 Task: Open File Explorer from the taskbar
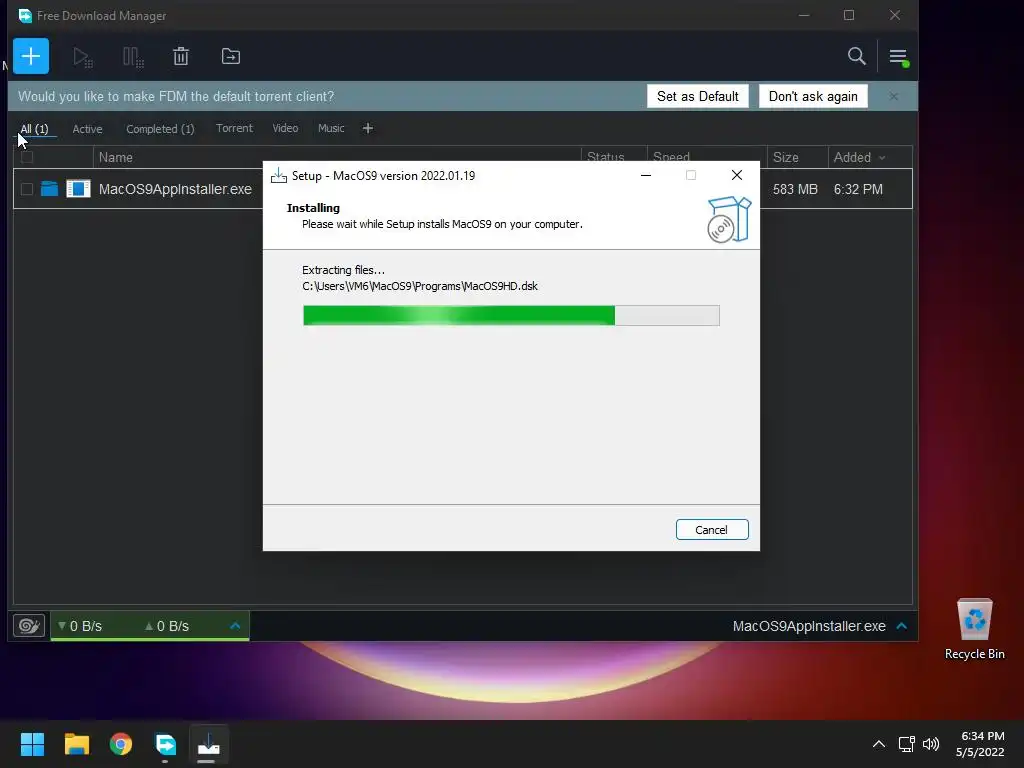pos(76,744)
